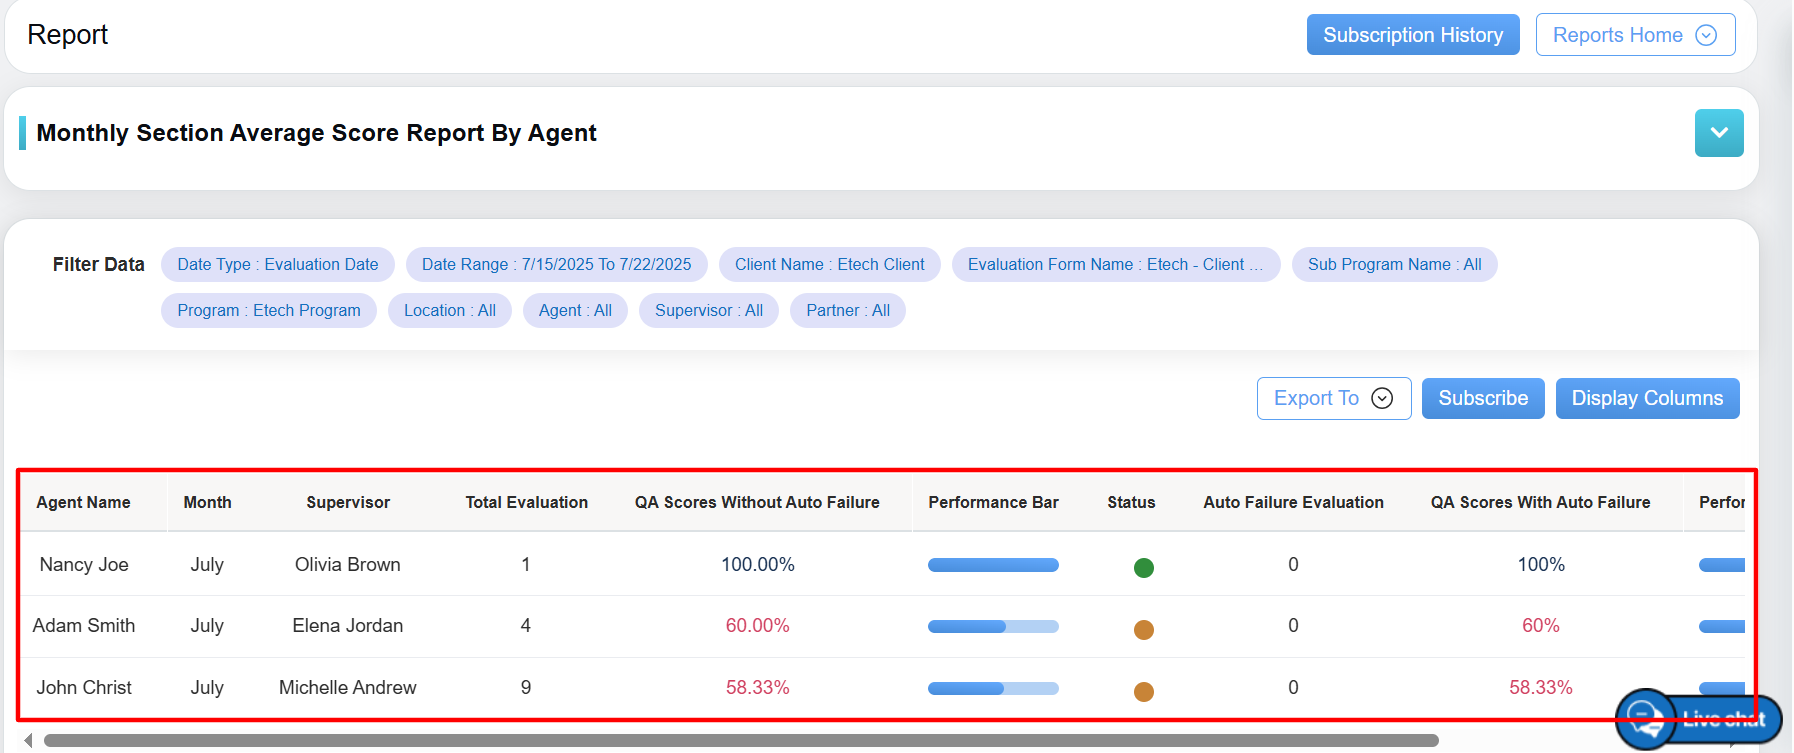Click the Total Evaluation column header
The width and height of the screenshot is (1794, 753).
click(x=526, y=502)
